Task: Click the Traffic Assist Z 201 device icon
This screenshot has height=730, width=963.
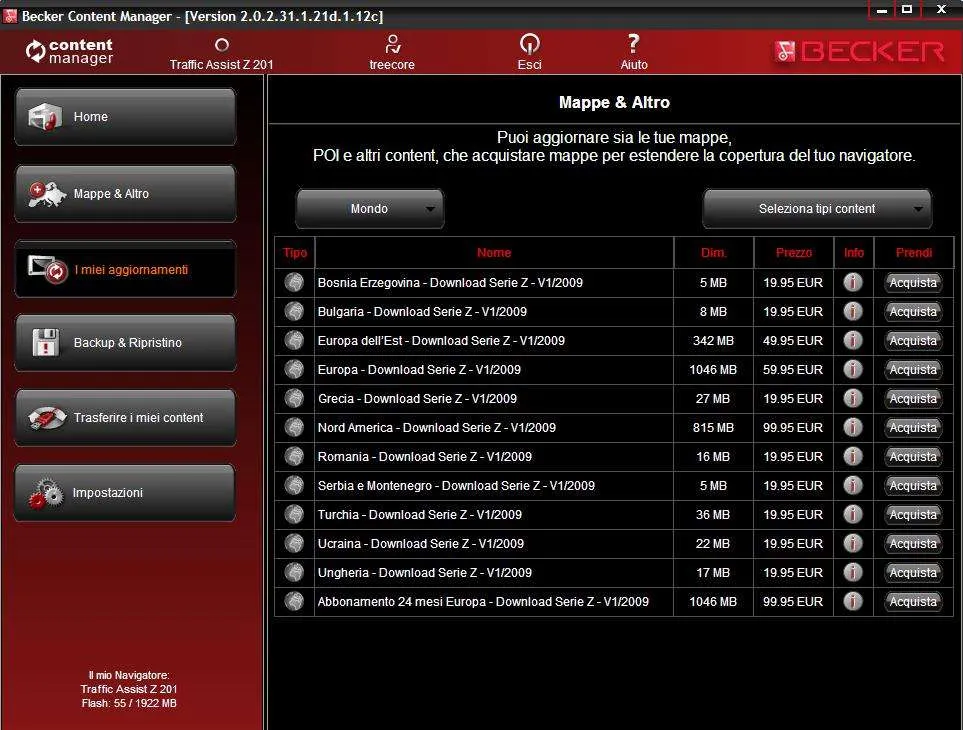Action: [x=222, y=45]
